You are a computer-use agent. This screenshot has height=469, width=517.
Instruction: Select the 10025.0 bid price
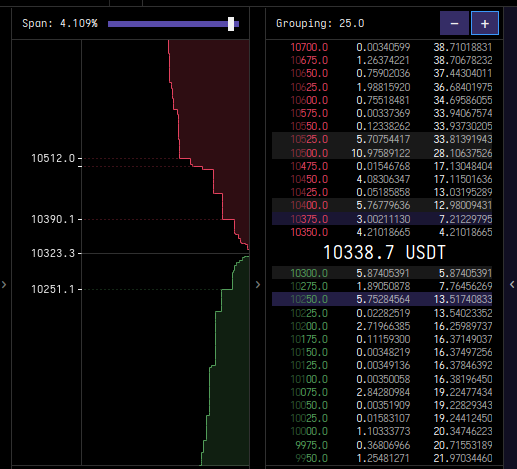pos(309,418)
